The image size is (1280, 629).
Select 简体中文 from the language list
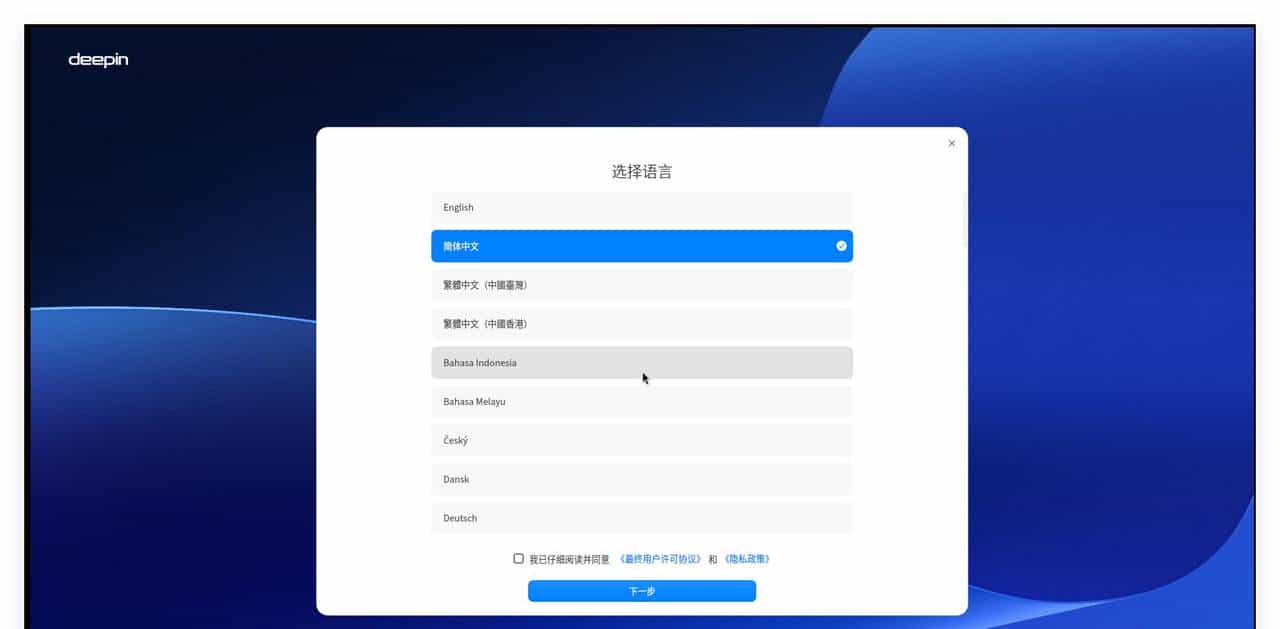tap(641, 246)
